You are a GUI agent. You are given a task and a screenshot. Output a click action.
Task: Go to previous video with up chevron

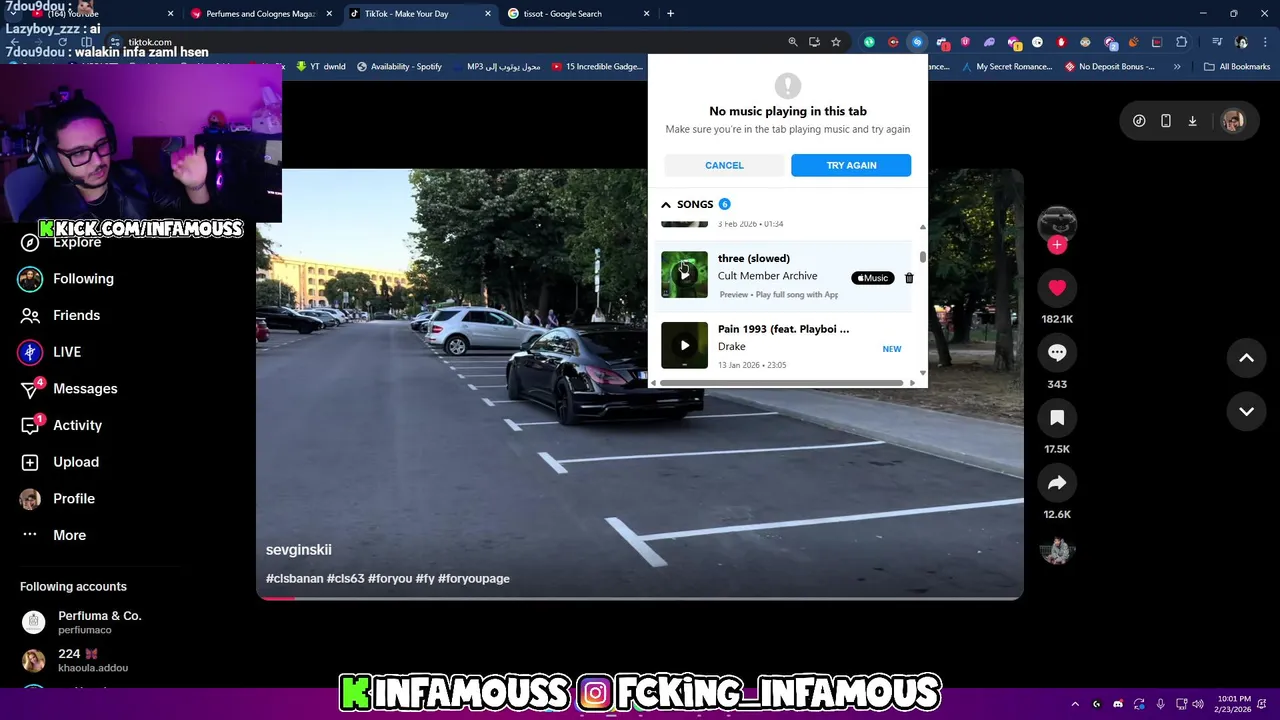click(x=1246, y=358)
